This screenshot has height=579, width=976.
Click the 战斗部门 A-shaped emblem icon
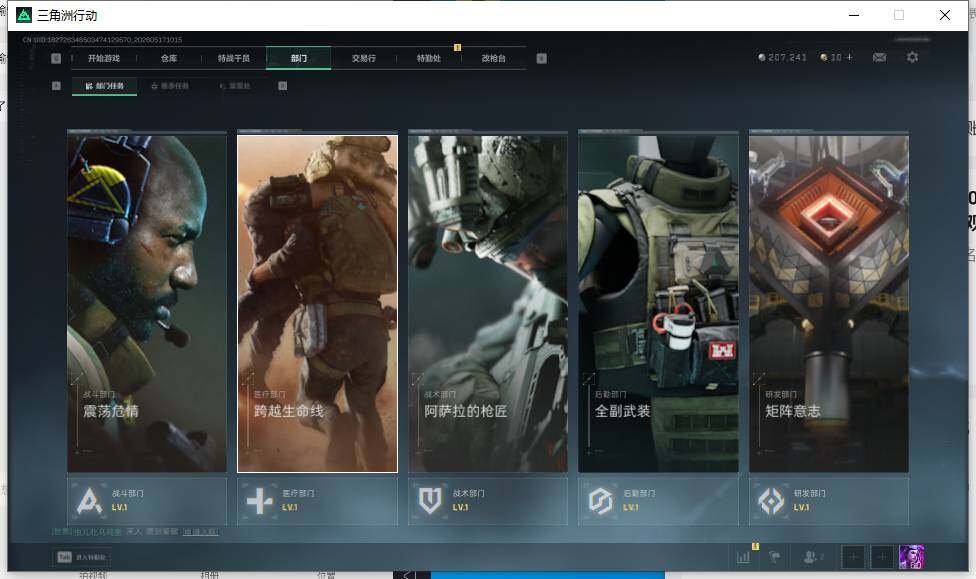point(89,501)
